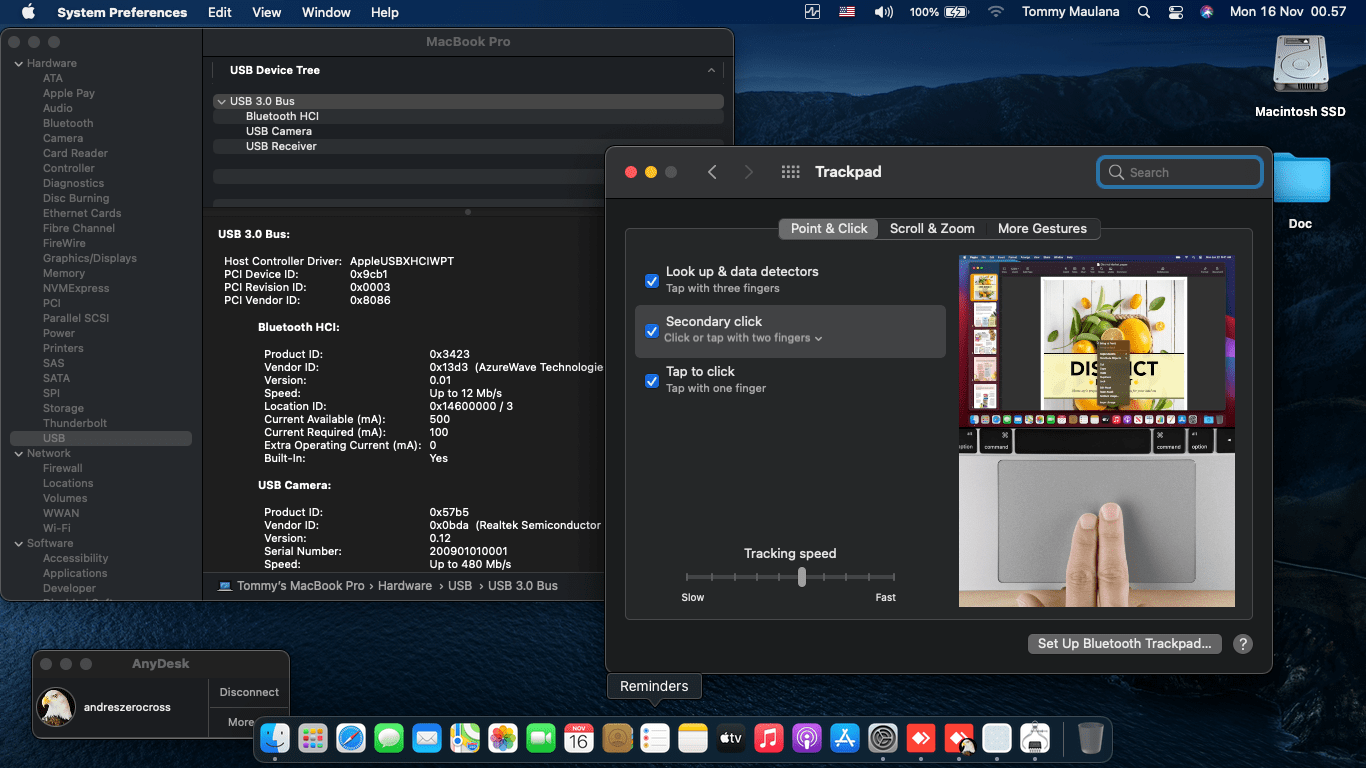1366x768 pixels.
Task: Disable Look up & data detectors
Action: click(652, 280)
